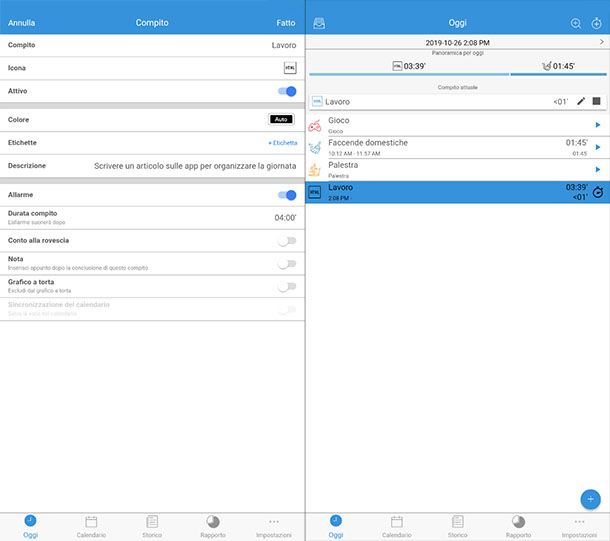
Task: Click the stopwatch icon on highlighted Lavoro row
Action: [598, 192]
